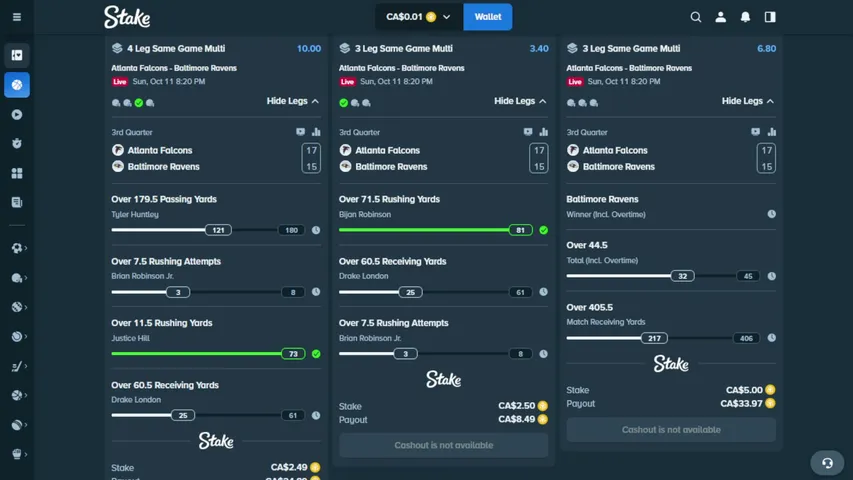Click Cashout not available in 6.80 card
This screenshot has width=853, height=480.
coord(671,430)
